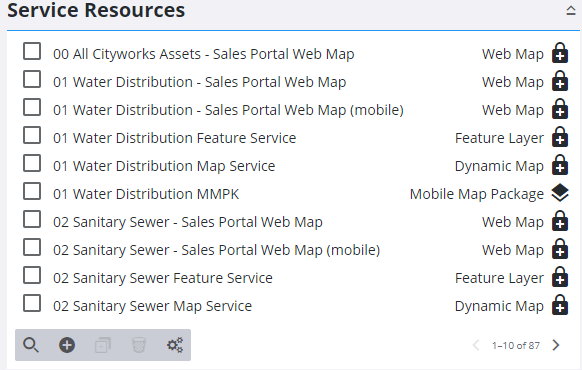This screenshot has height=370, width=582.
Task: Select checkbox for 02 Sanitary Sewer Feature Service
Action: [x=32, y=275]
